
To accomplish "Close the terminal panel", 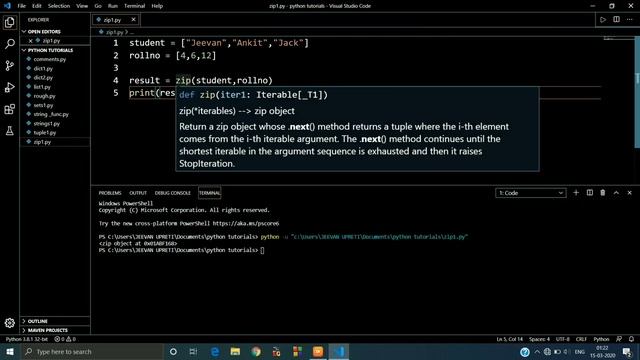I will pos(629,193).
